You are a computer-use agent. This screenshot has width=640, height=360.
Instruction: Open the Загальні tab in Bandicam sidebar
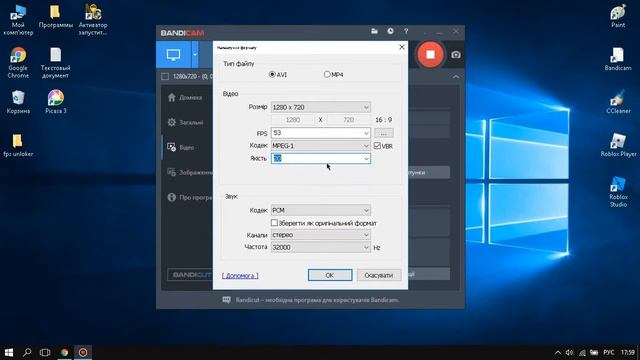pos(185,122)
